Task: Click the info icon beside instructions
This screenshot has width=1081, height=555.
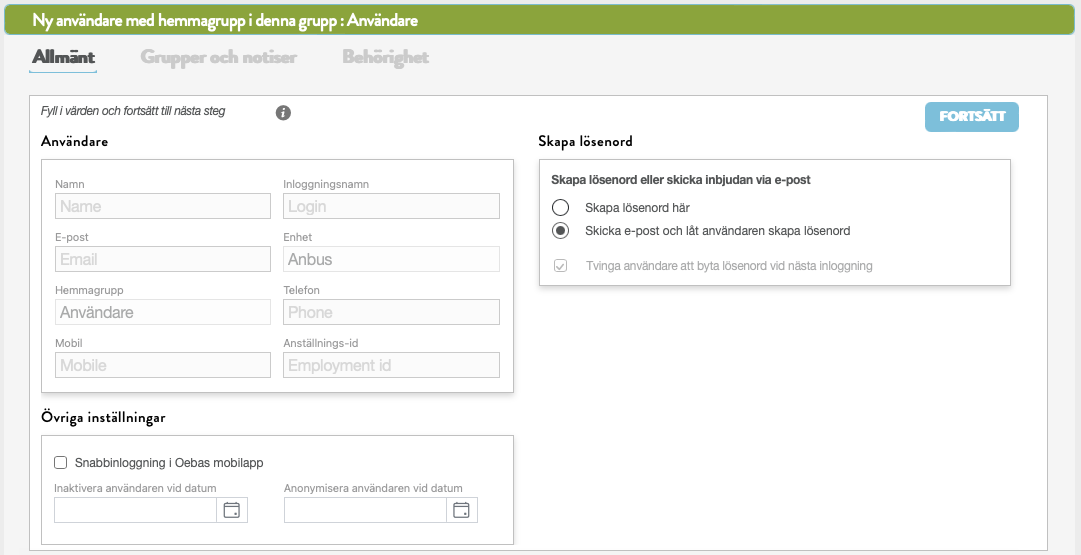Action: point(283,112)
